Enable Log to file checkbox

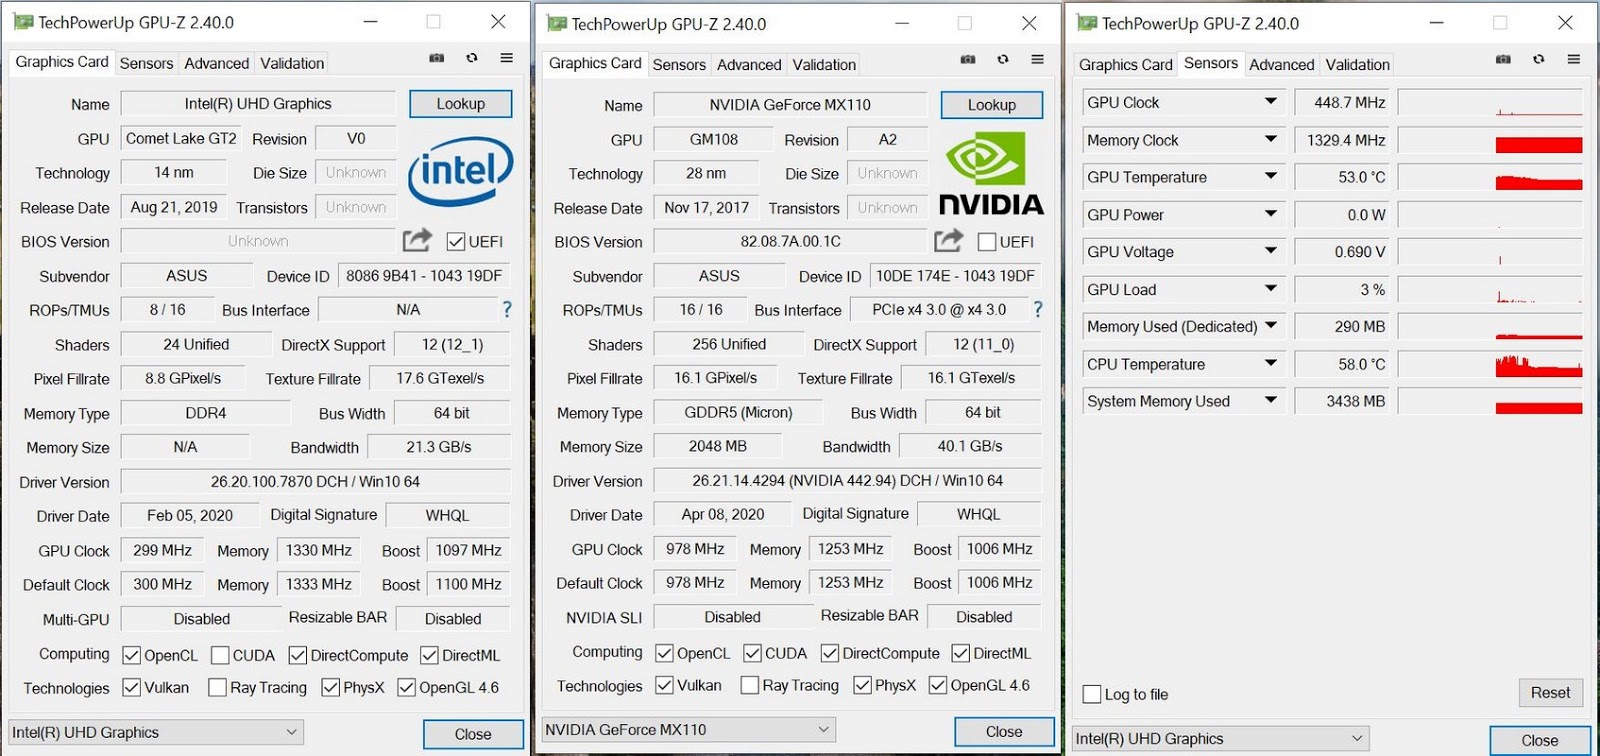1092,694
